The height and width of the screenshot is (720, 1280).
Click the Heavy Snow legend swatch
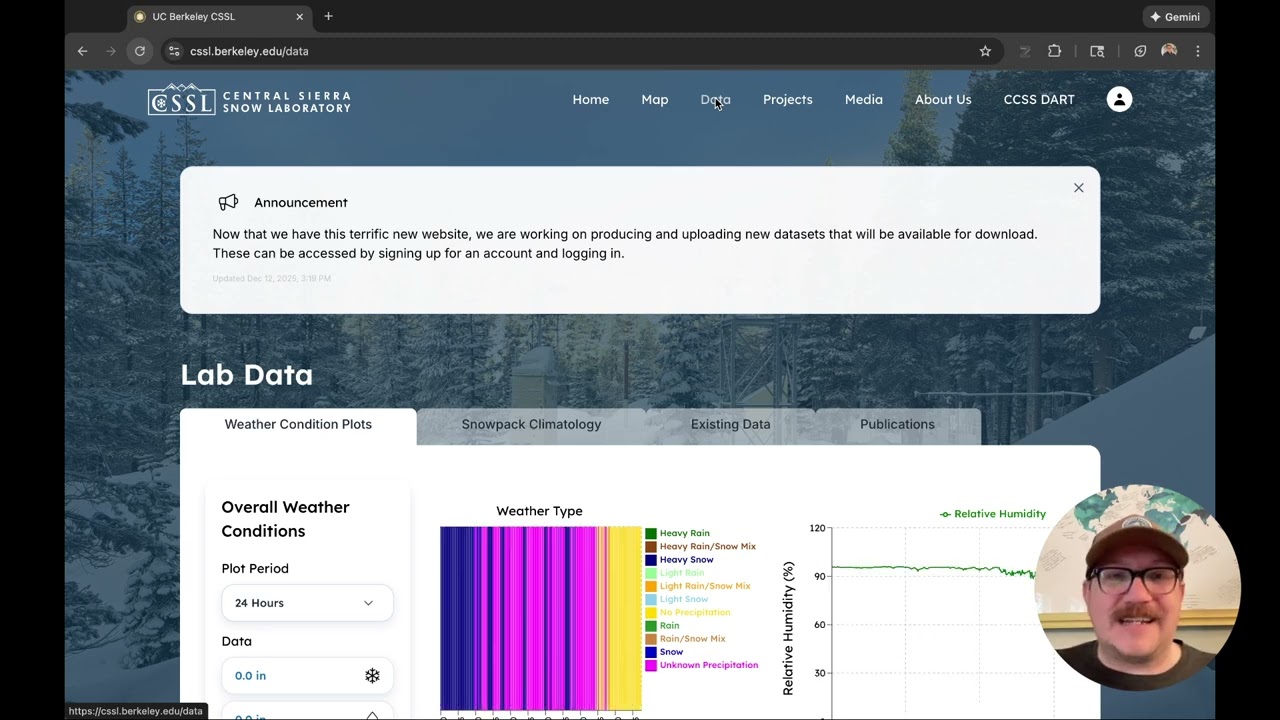click(651, 560)
